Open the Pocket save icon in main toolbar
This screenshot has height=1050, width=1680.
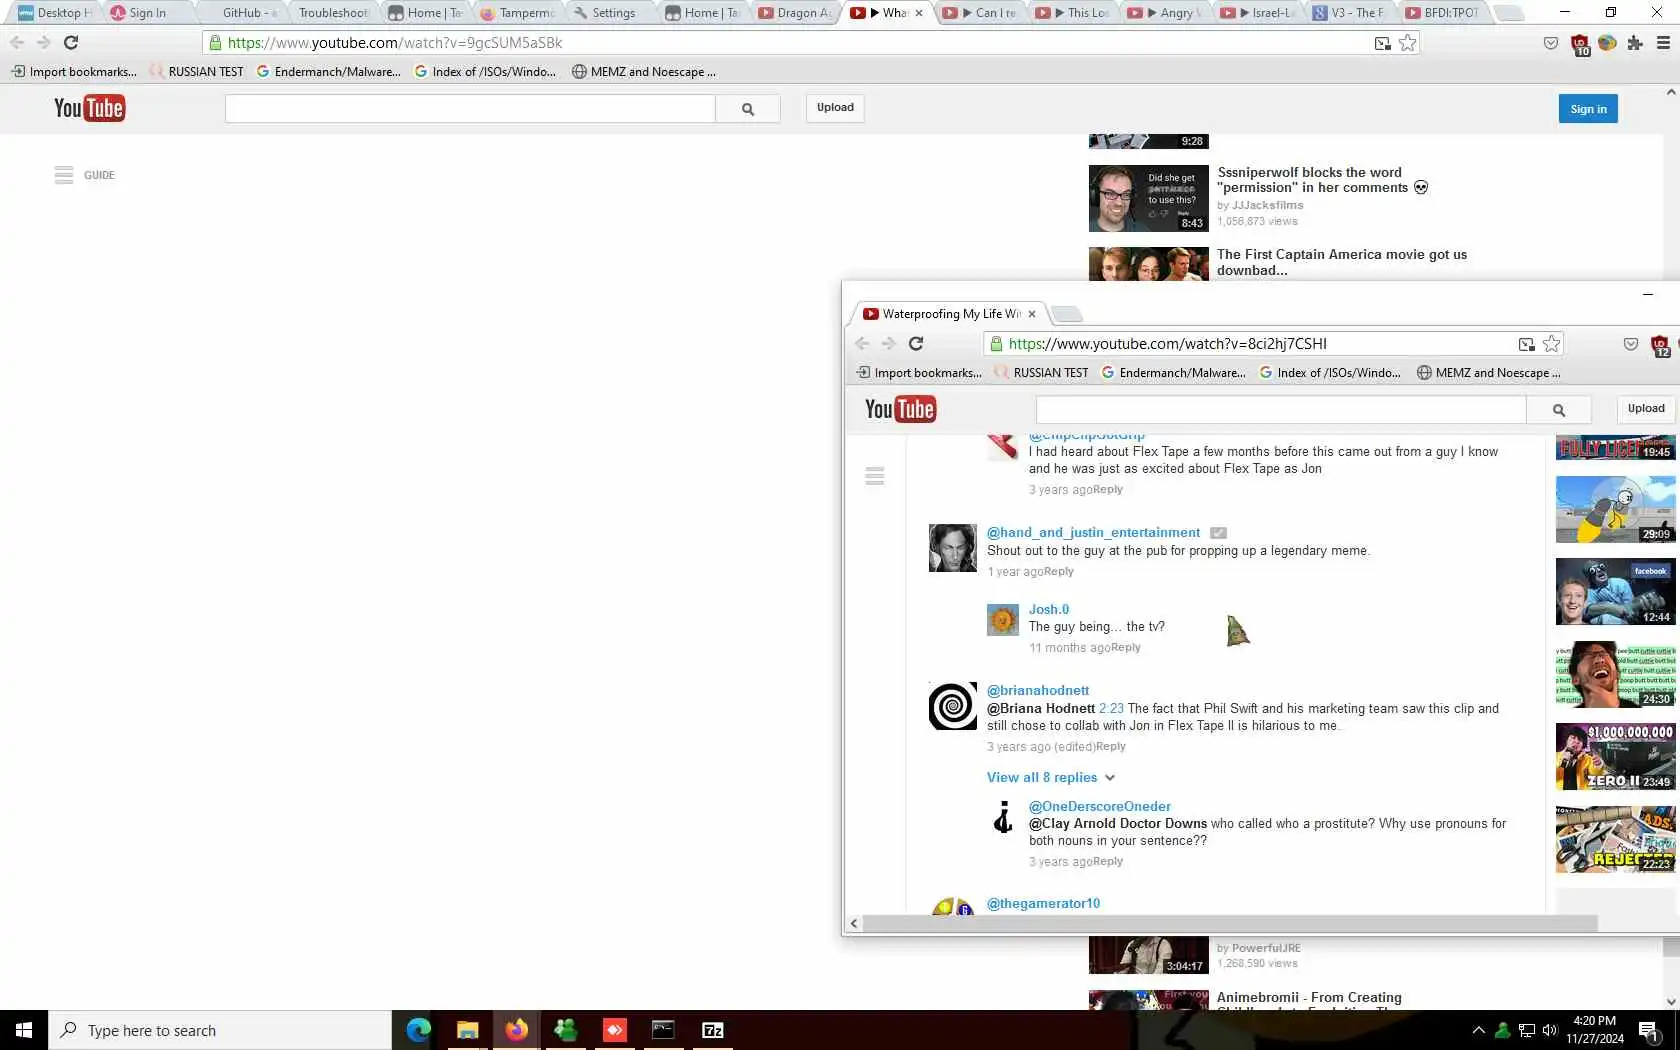click(x=1551, y=43)
